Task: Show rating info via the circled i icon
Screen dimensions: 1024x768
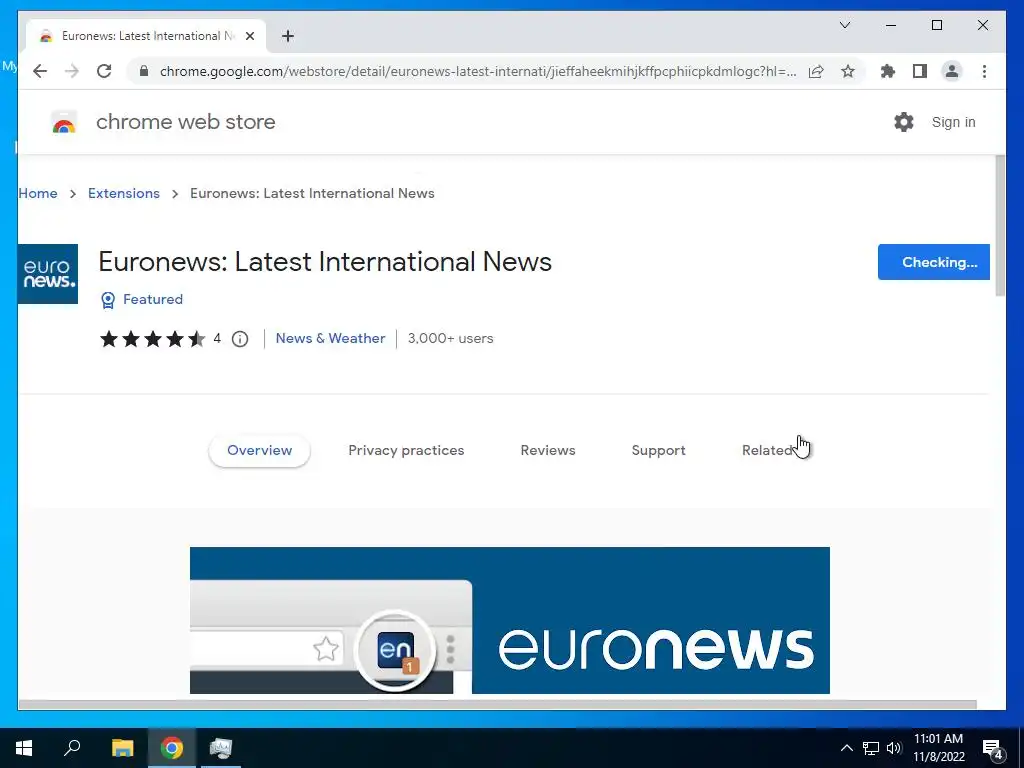Action: click(240, 339)
